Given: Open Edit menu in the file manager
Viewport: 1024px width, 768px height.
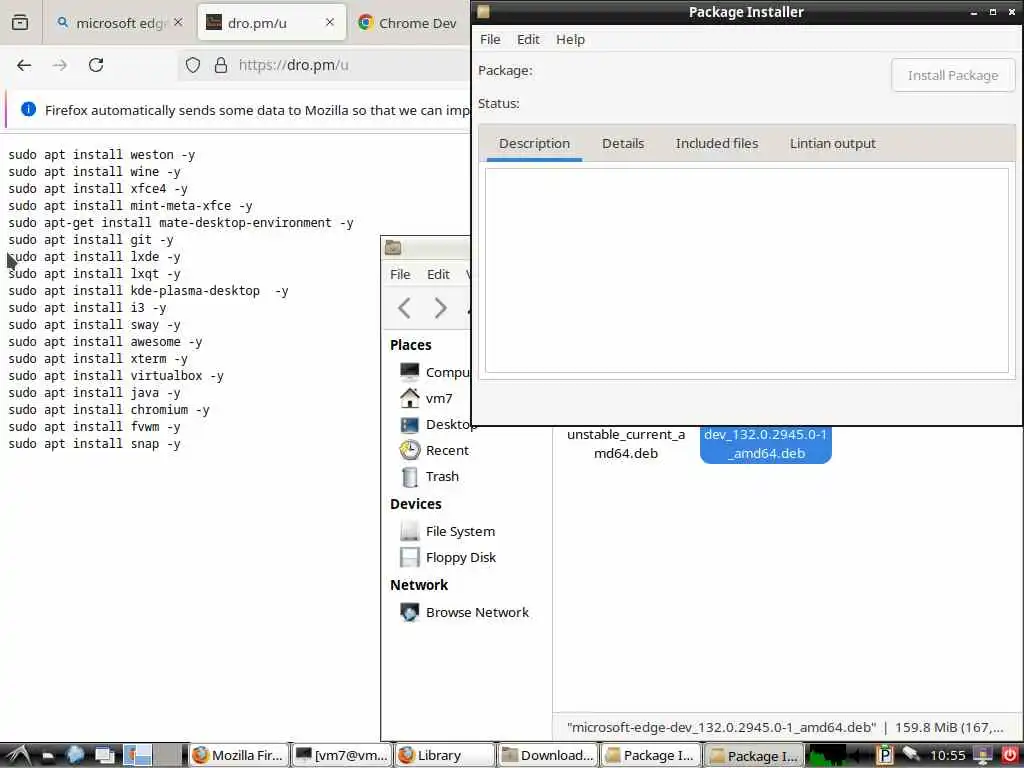Looking at the screenshot, I should coord(438,274).
